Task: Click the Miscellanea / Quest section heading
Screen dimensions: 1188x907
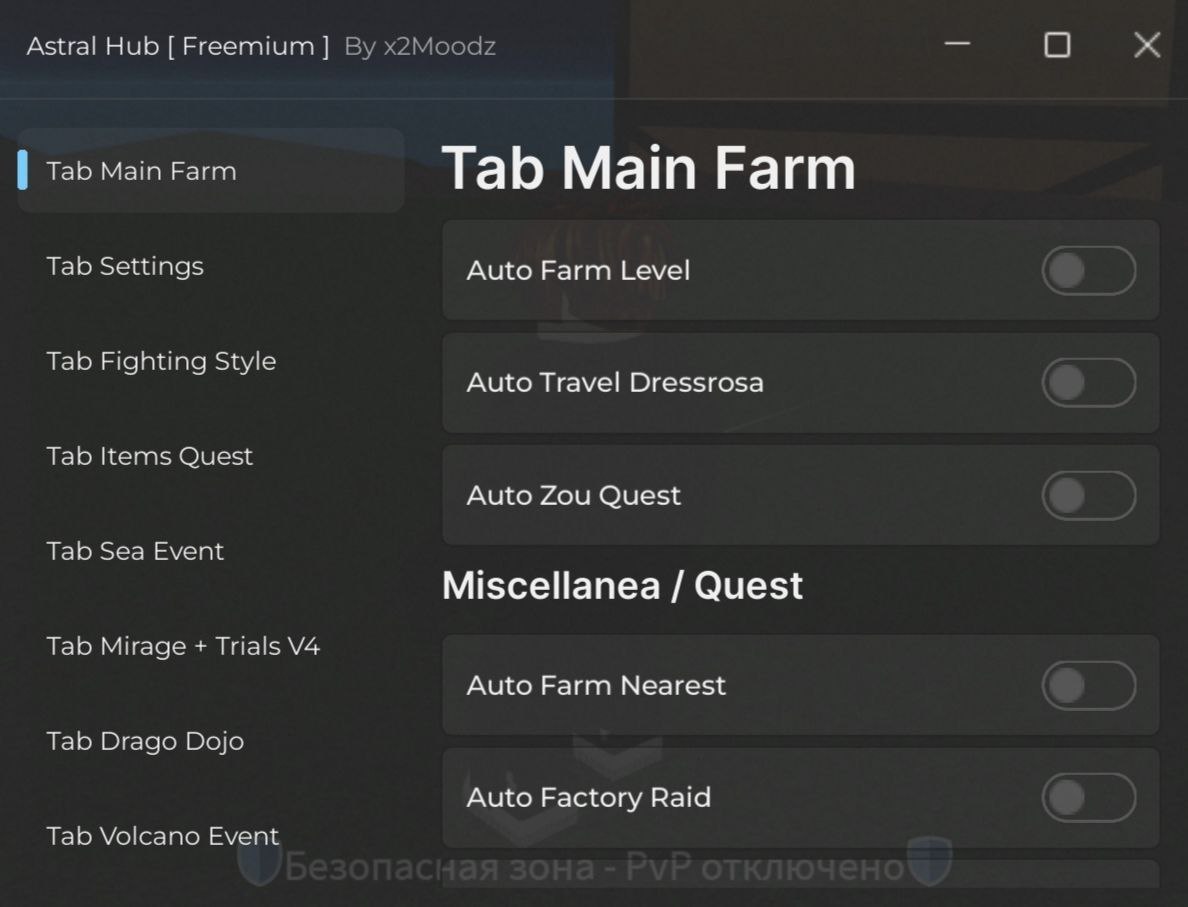Action: click(622, 586)
